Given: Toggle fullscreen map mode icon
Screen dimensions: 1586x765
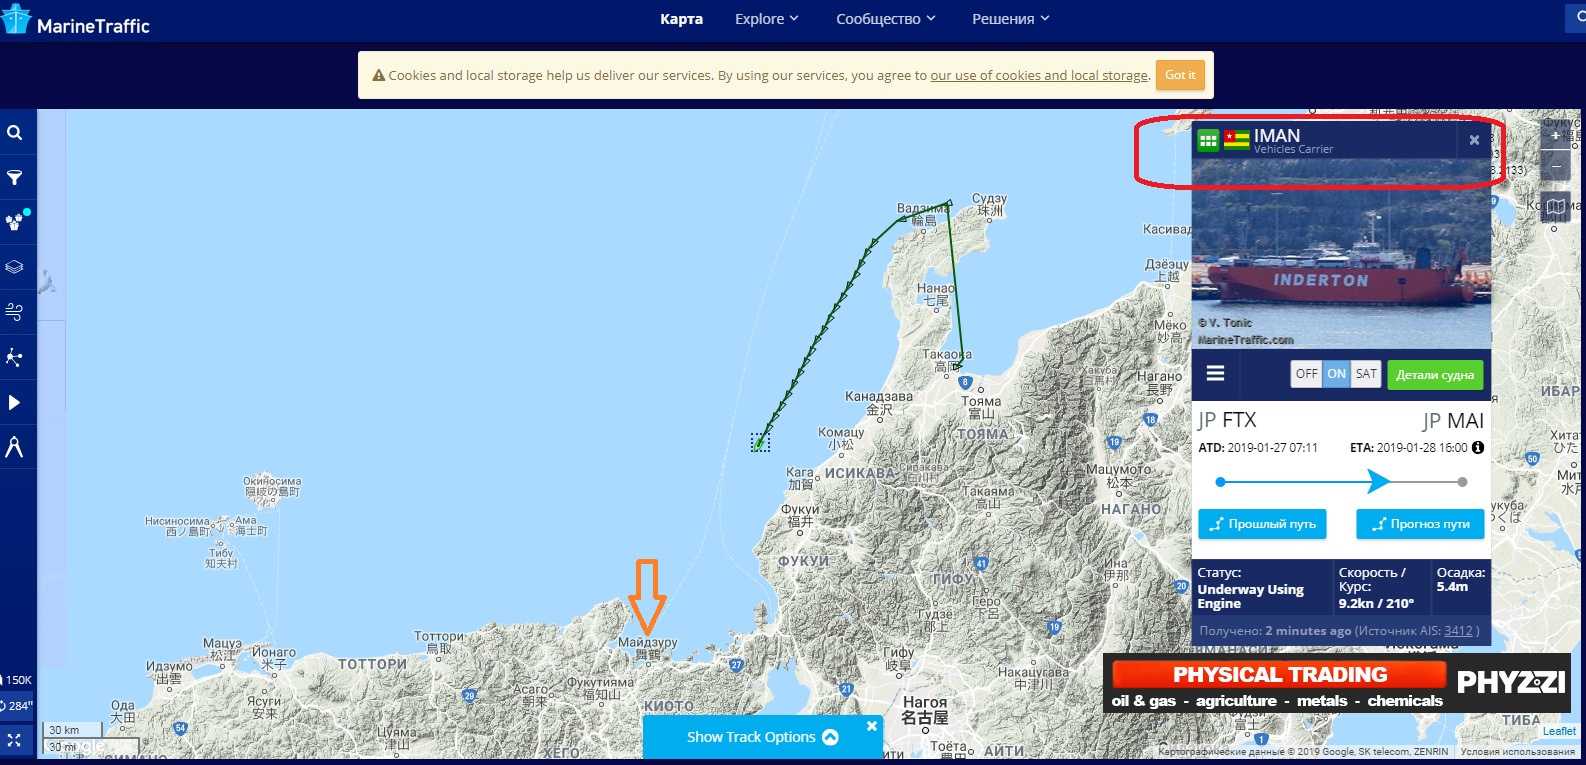Looking at the screenshot, I should coord(15,740).
